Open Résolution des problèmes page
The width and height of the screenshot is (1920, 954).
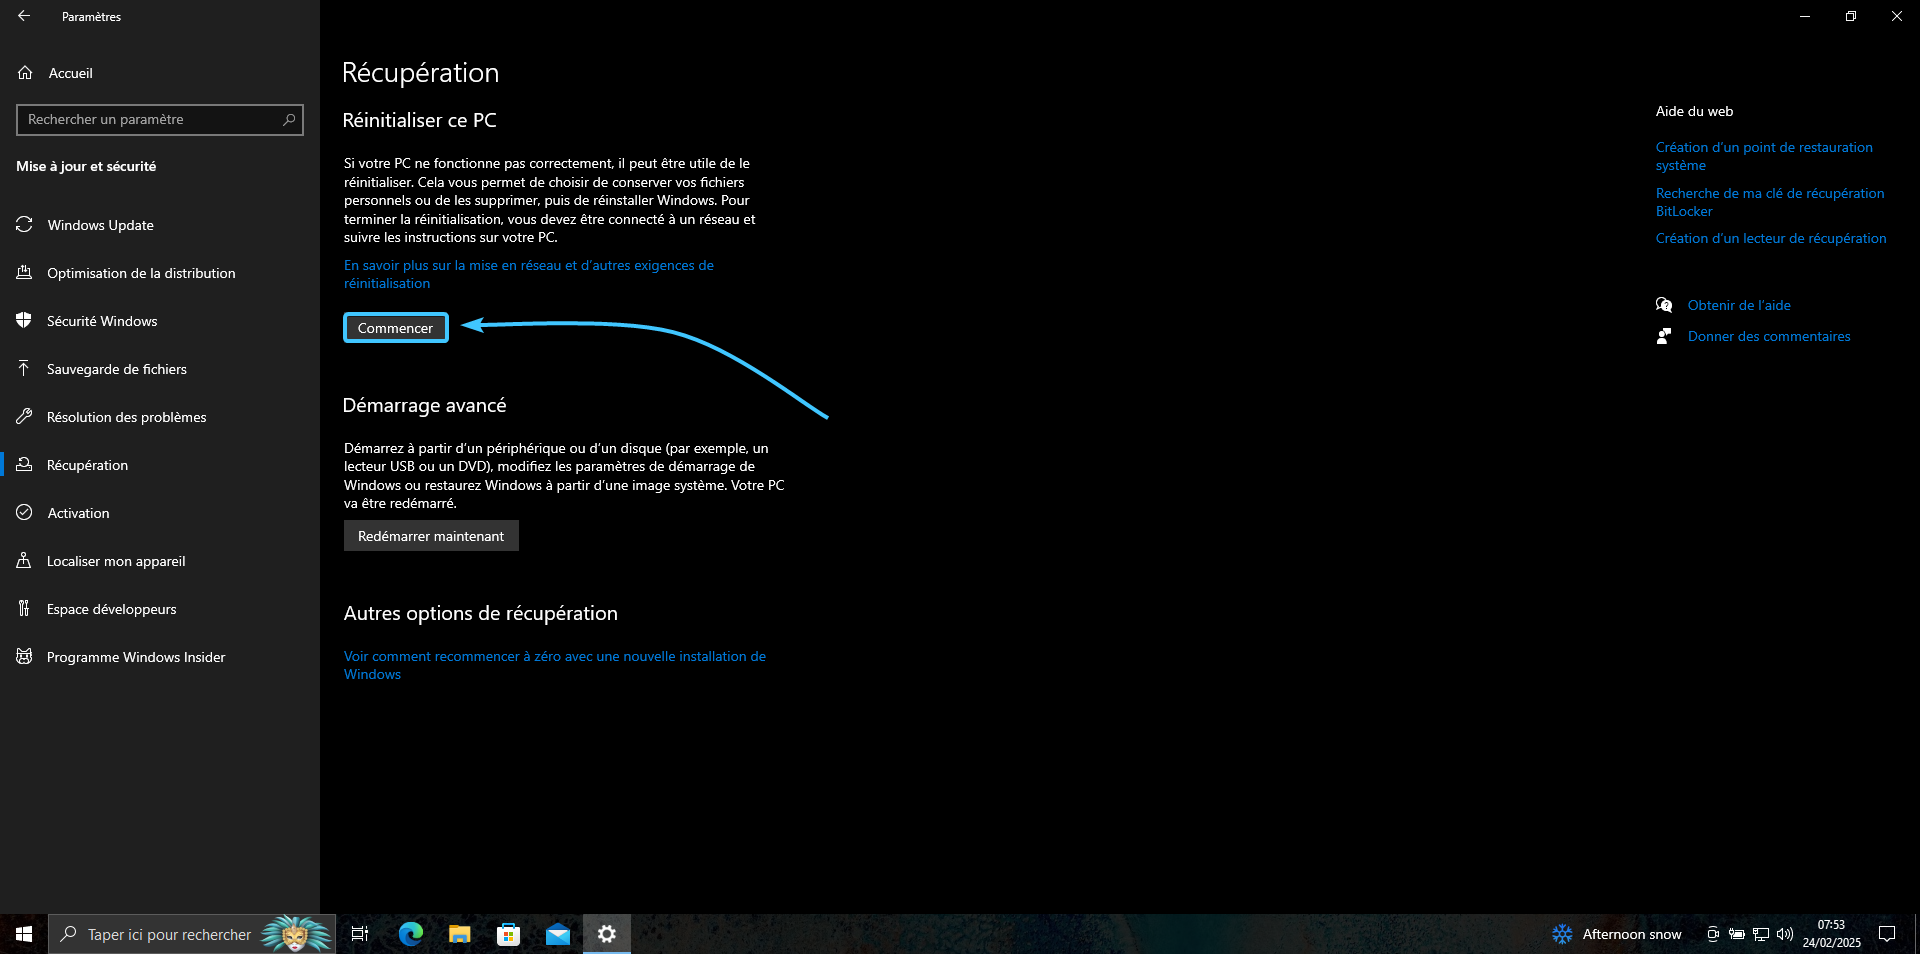pos(160,417)
